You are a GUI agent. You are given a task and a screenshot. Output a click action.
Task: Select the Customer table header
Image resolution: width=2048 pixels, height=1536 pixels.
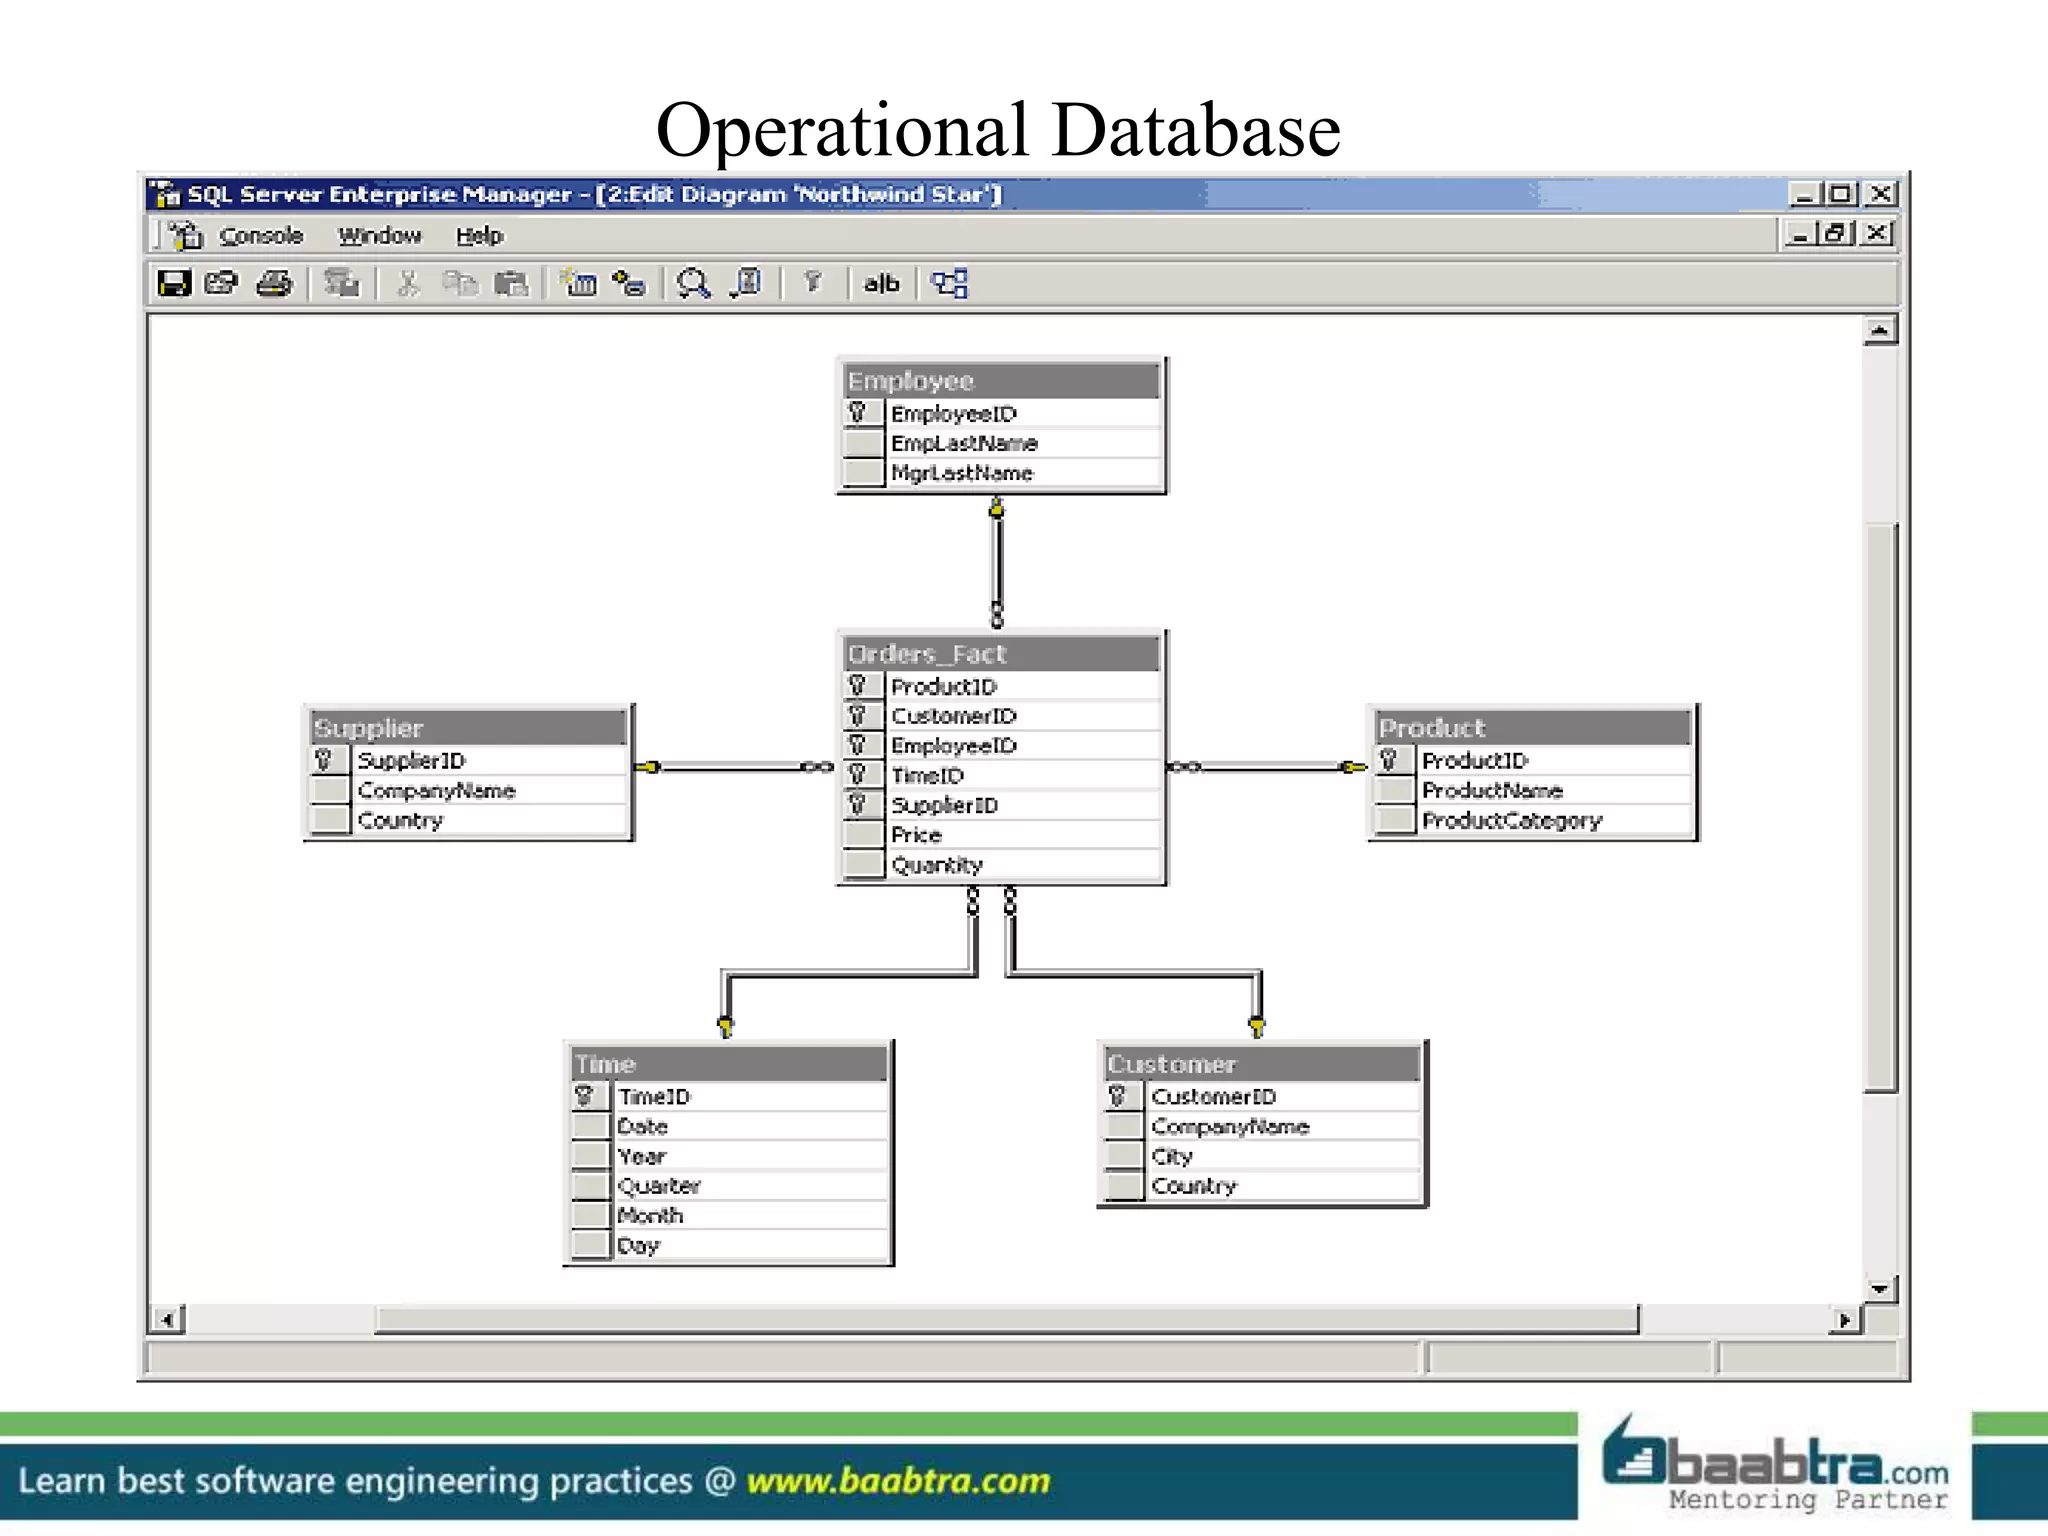1262,1063
